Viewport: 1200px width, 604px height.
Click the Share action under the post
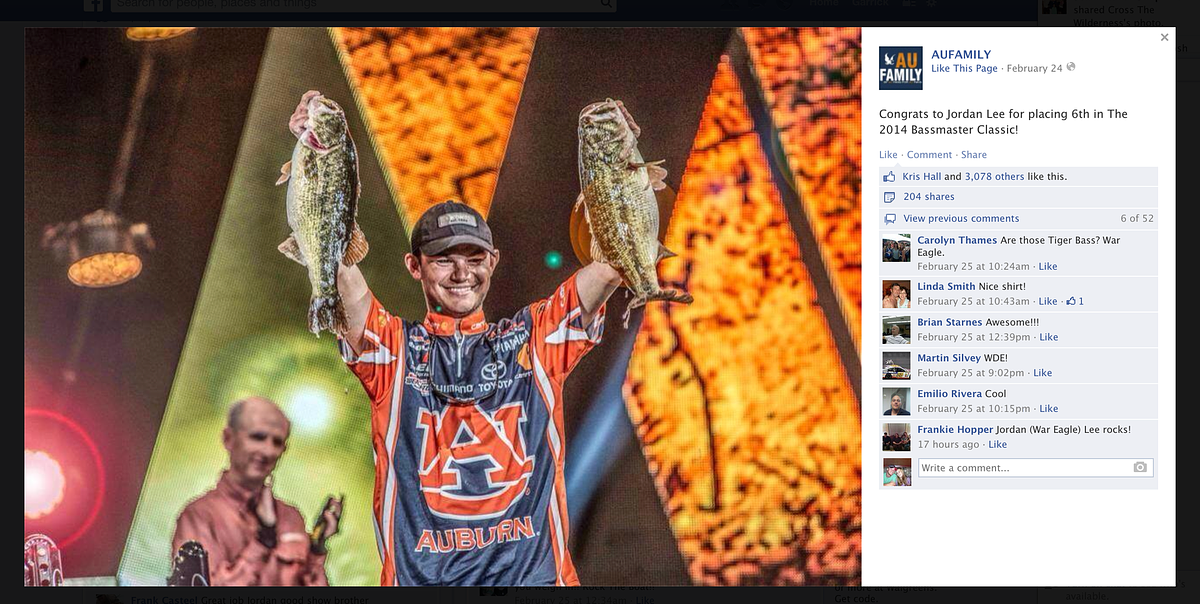point(973,155)
